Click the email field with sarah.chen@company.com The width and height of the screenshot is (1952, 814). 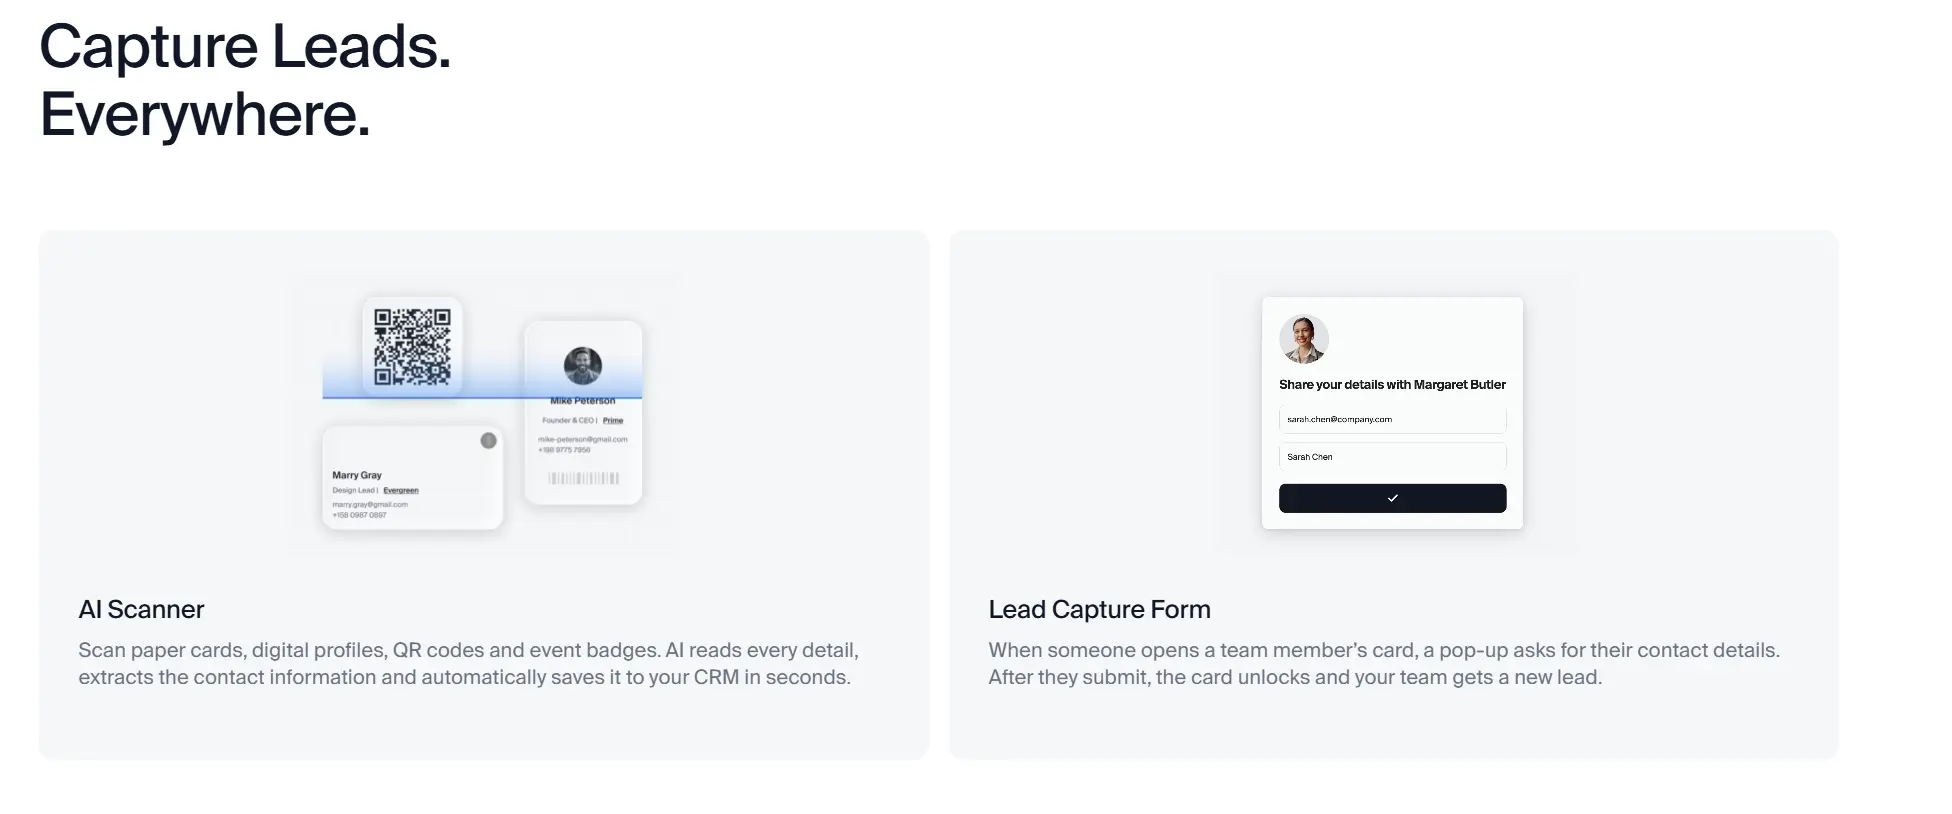click(x=1392, y=419)
